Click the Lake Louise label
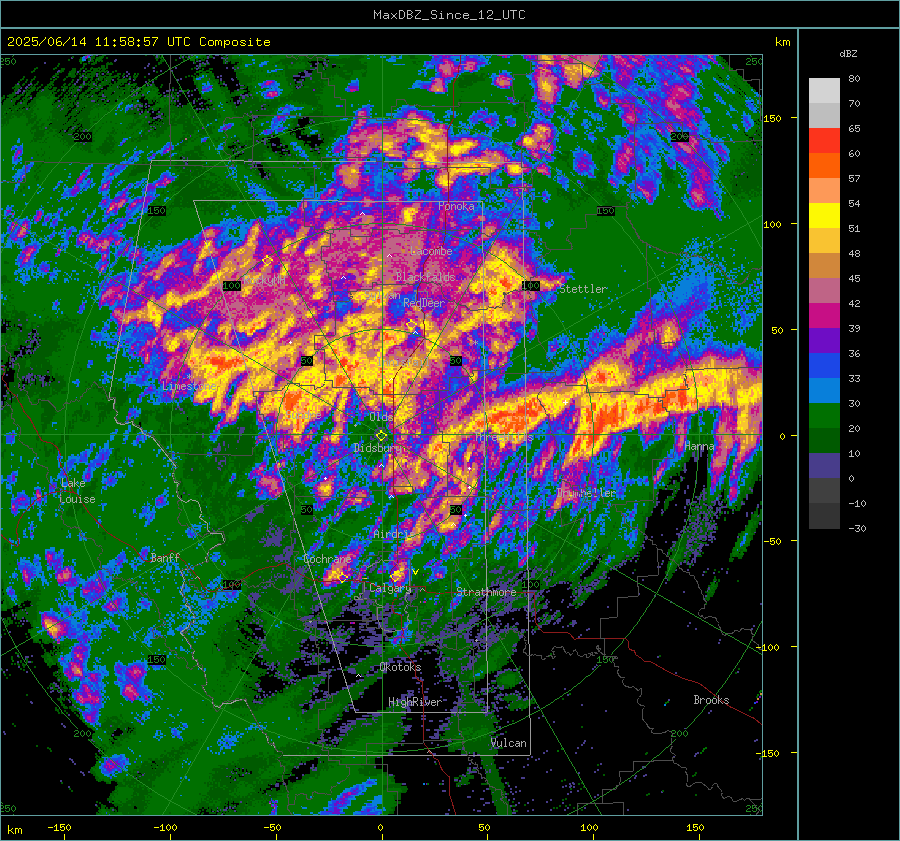Image resolution: width=900 pixels, height=841 pixels. click(78, 491)
